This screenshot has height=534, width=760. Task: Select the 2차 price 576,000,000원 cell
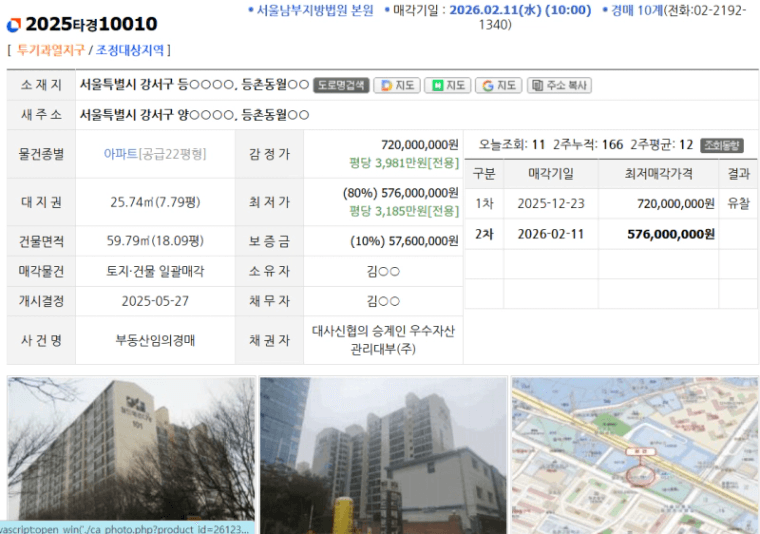(659, 234)
